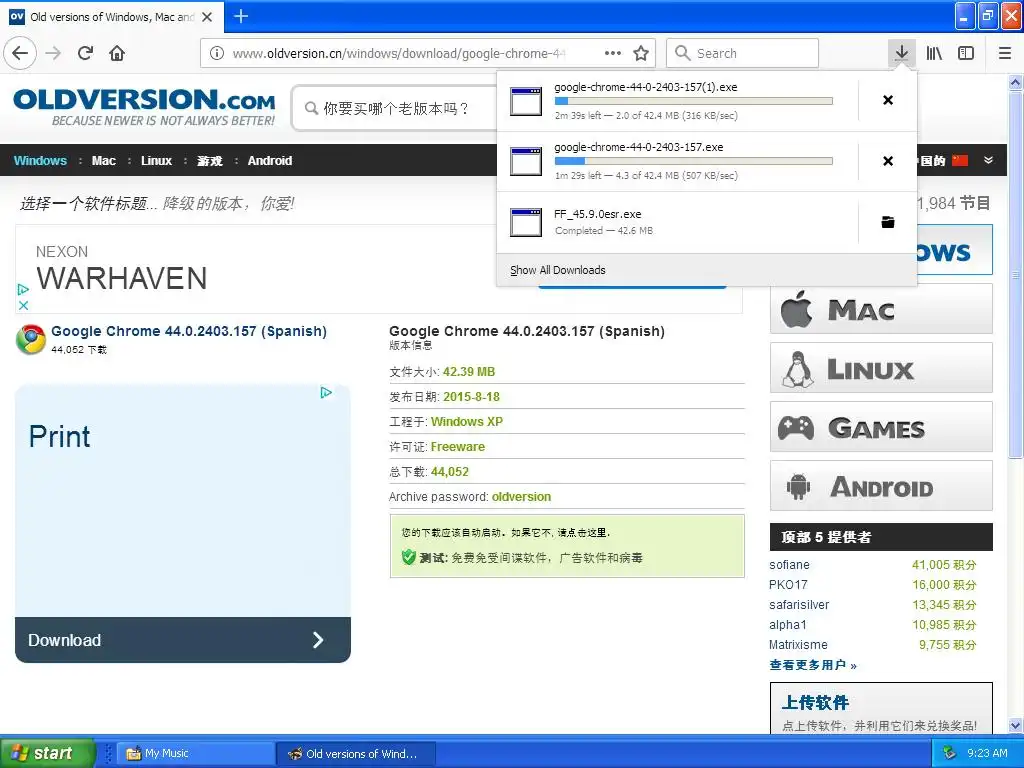The width and height of the screenshot is (1024, 768).
Task: Close the Warhaven ad with X icon
Action: (24, 305)
